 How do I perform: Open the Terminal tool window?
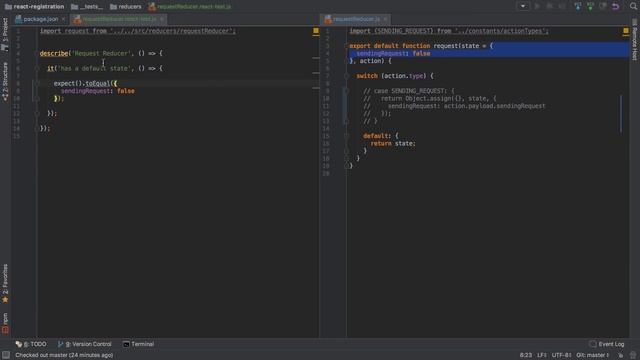click(138, 344)
